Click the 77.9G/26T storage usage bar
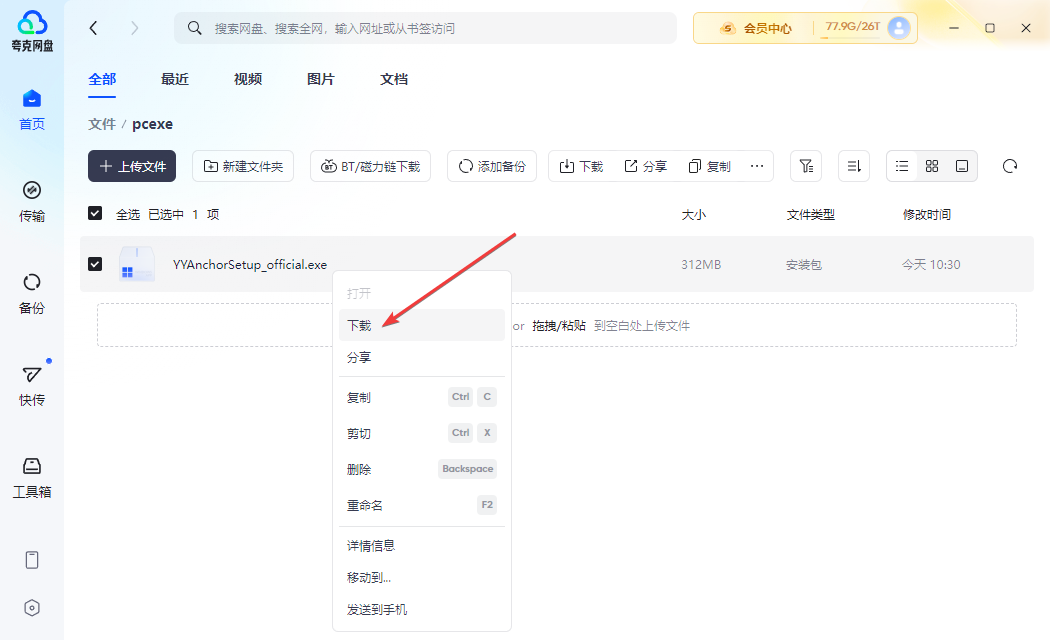This screenshot has height=640, width=1050. click(x=852, y=28)
